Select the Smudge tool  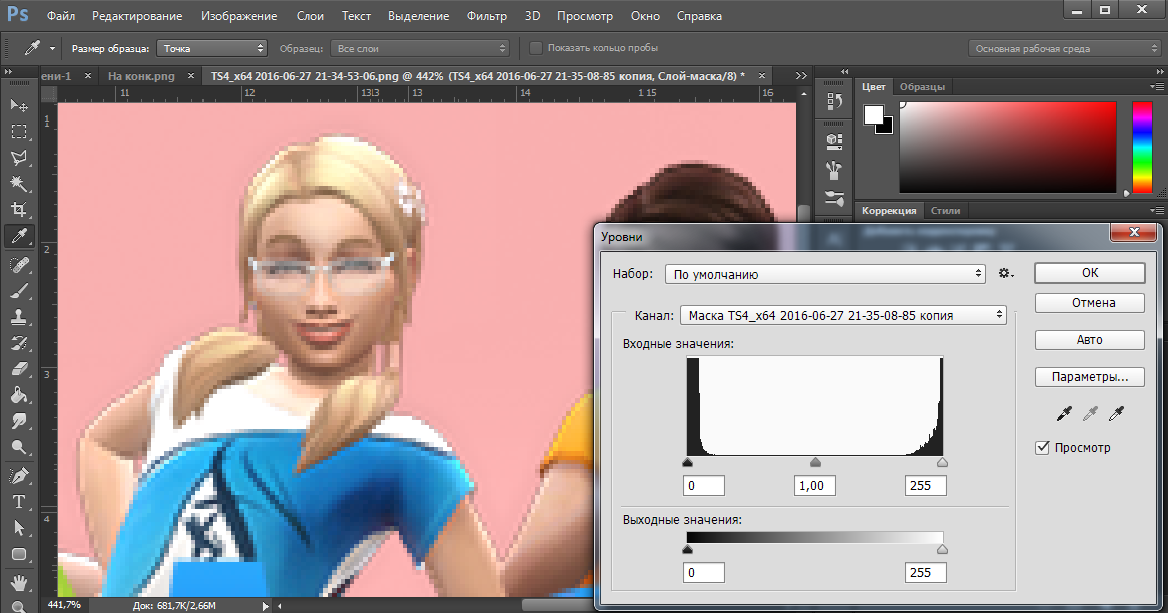click(x=19, y=421)
